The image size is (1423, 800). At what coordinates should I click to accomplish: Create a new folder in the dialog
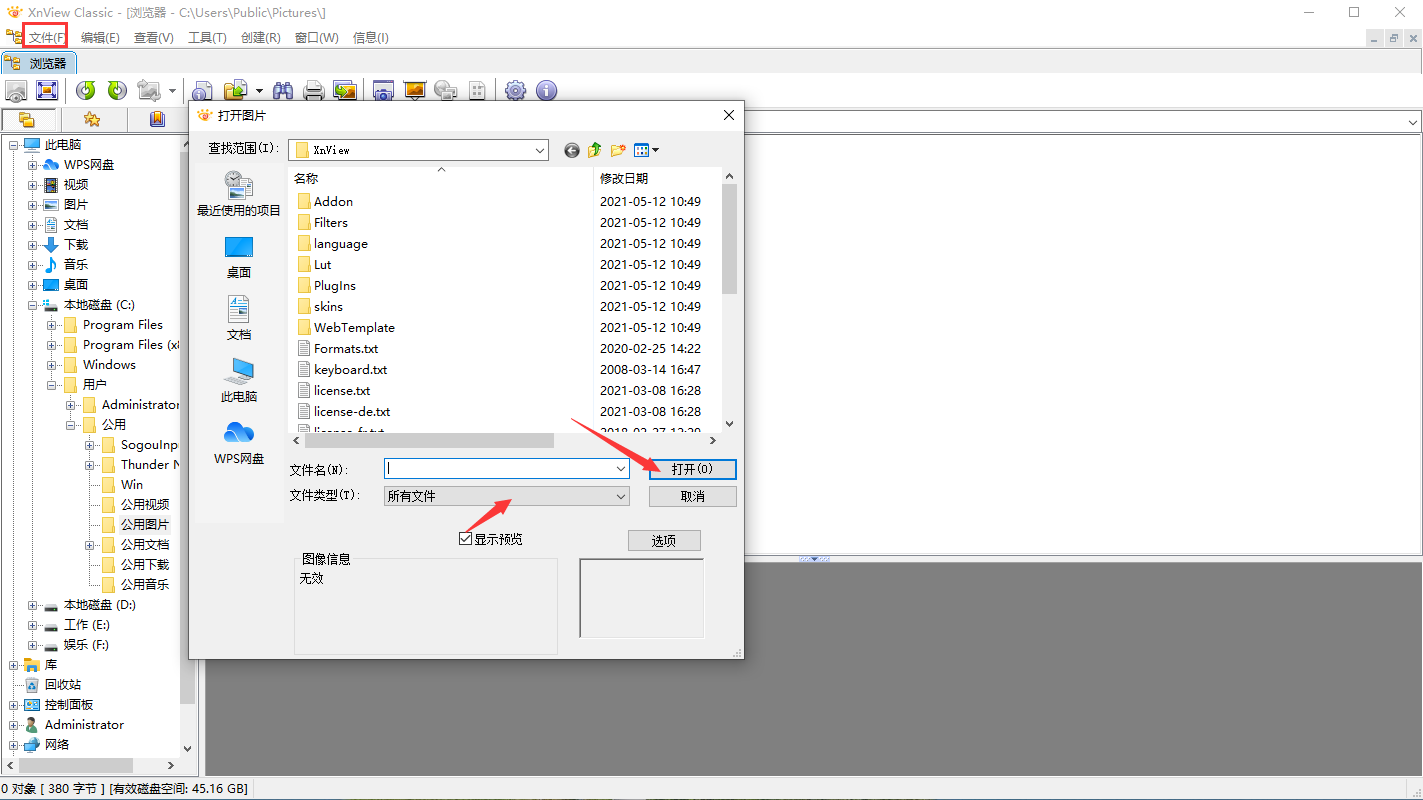click(x=618, y=150)
